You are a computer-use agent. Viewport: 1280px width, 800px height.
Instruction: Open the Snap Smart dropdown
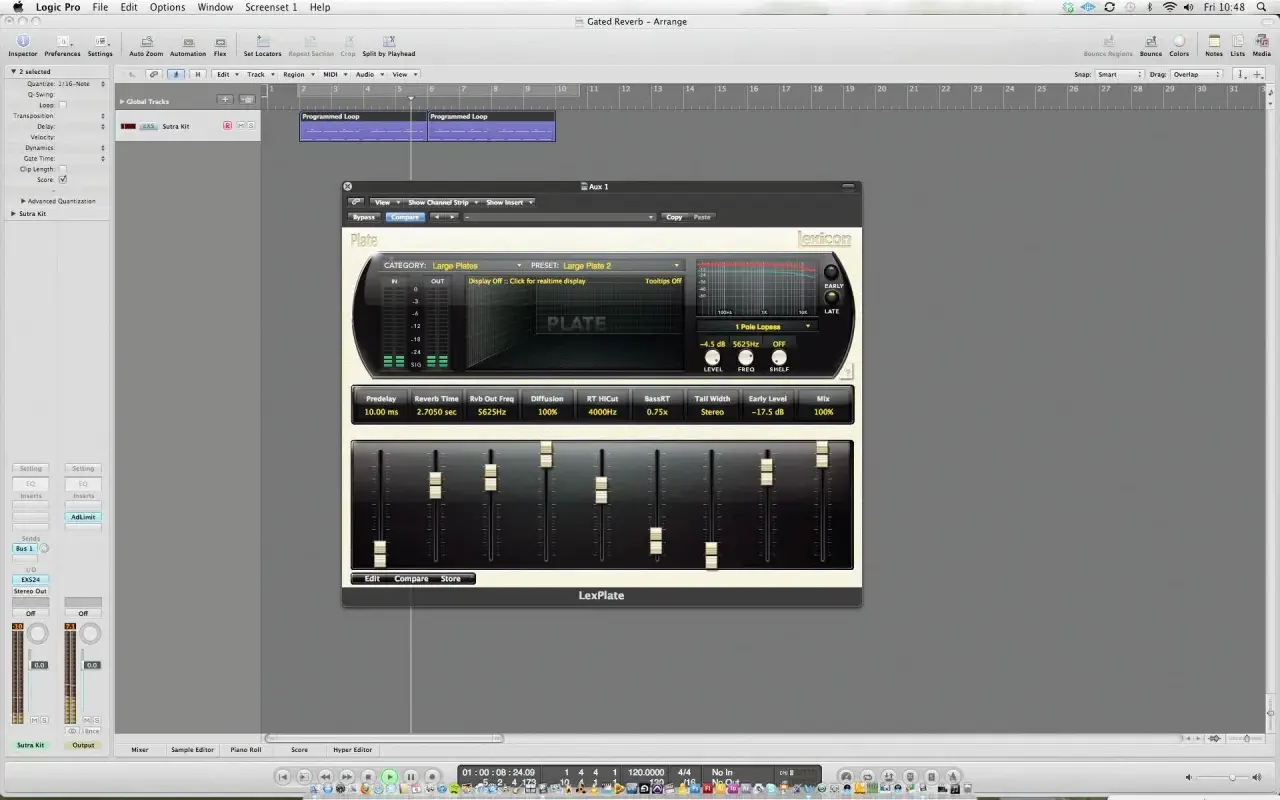tap(1119, 74)
